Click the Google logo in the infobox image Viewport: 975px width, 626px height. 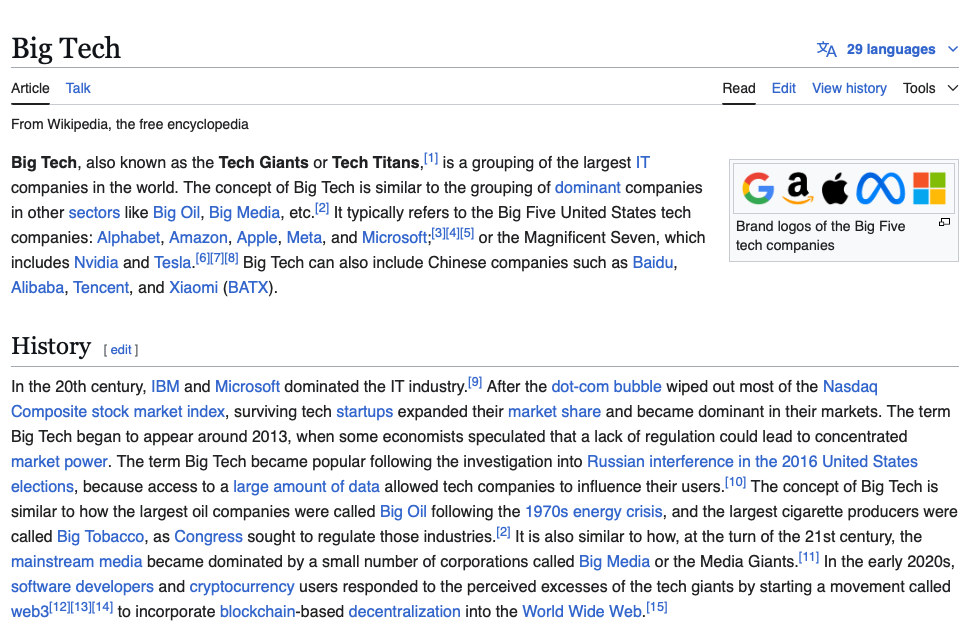coord(757,188)
